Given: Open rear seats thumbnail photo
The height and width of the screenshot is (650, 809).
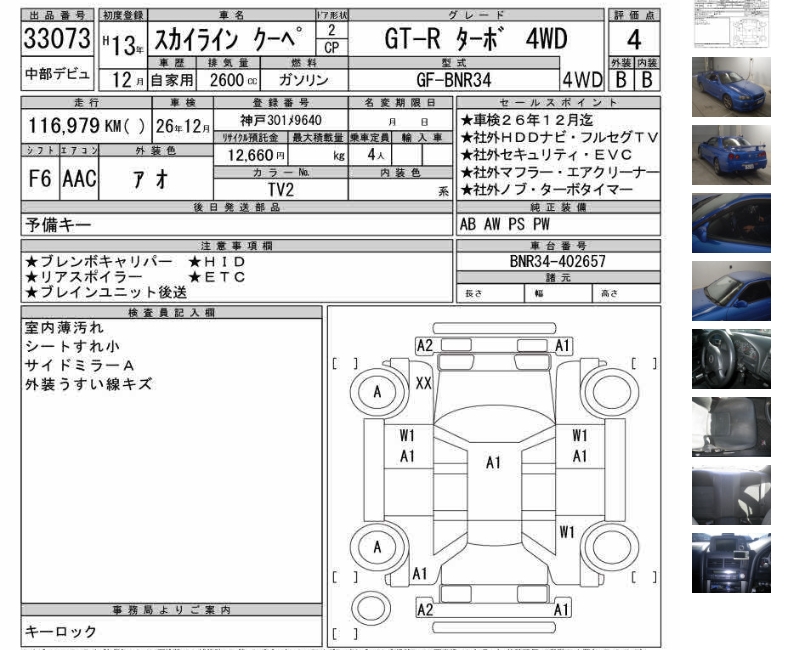Looking at the screenshot, I should tap(731, 495).
